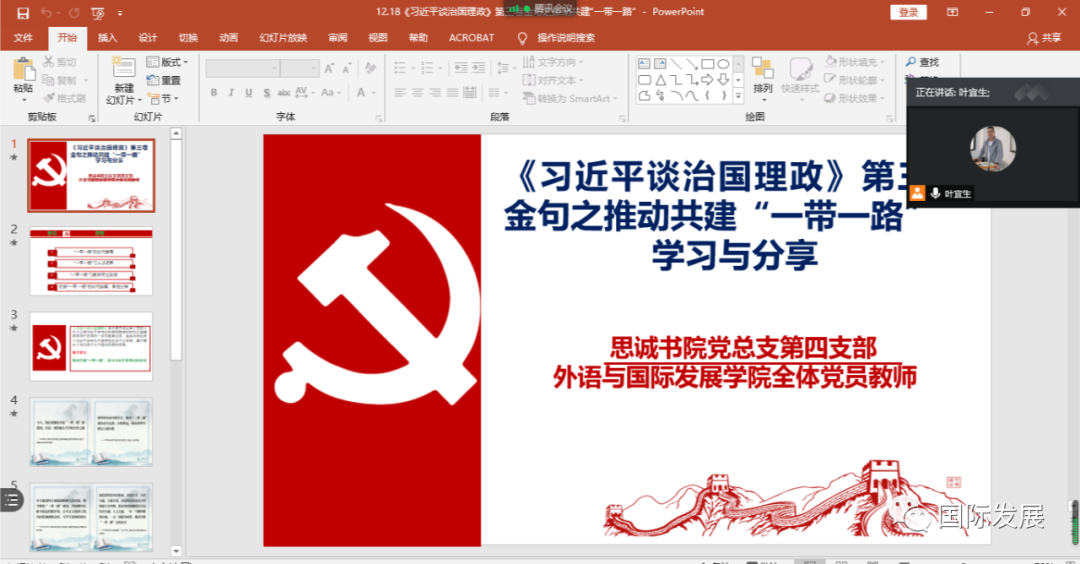1080x564 pixels.
Task: Toggle center text alignment
Action: 417,92
